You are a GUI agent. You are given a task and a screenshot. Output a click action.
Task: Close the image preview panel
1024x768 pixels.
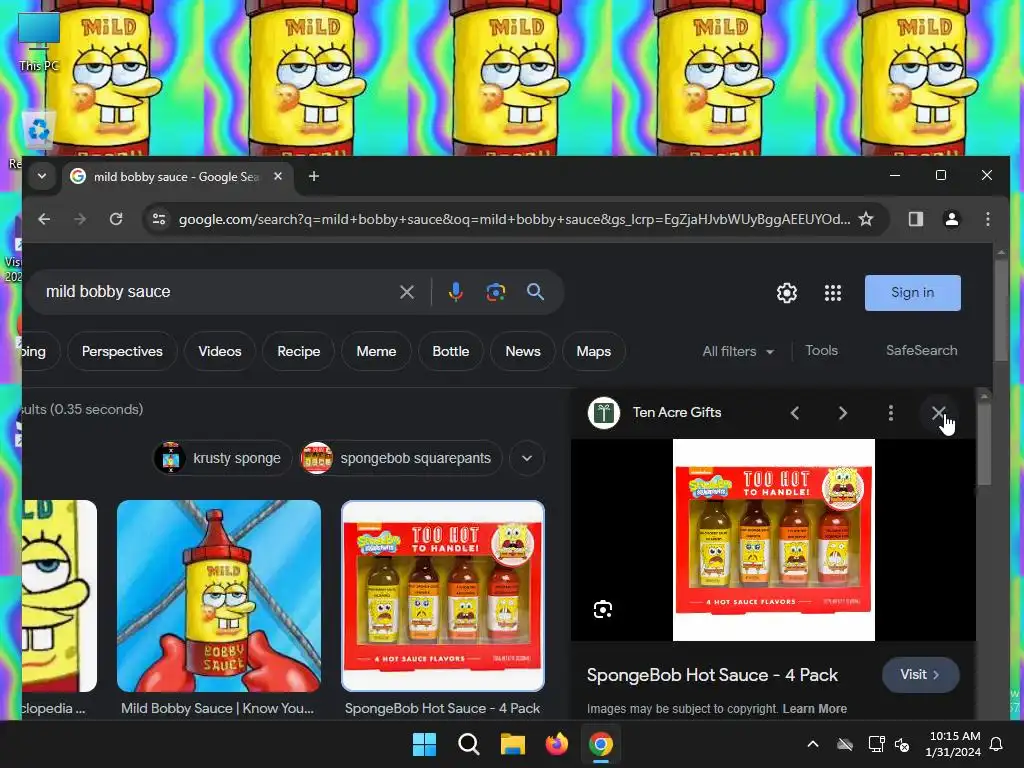pyautogui.click(x=938, y=413)
